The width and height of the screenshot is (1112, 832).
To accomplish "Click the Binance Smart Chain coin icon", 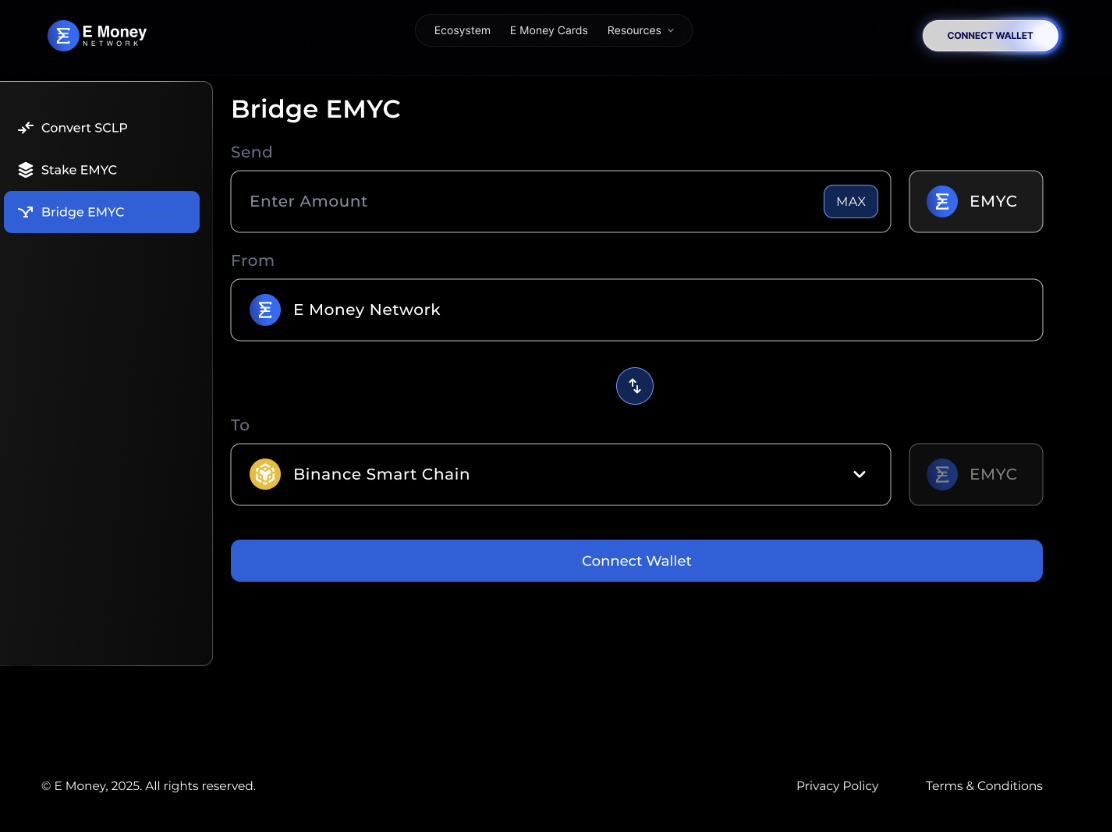I will click(x=265, y=474).
